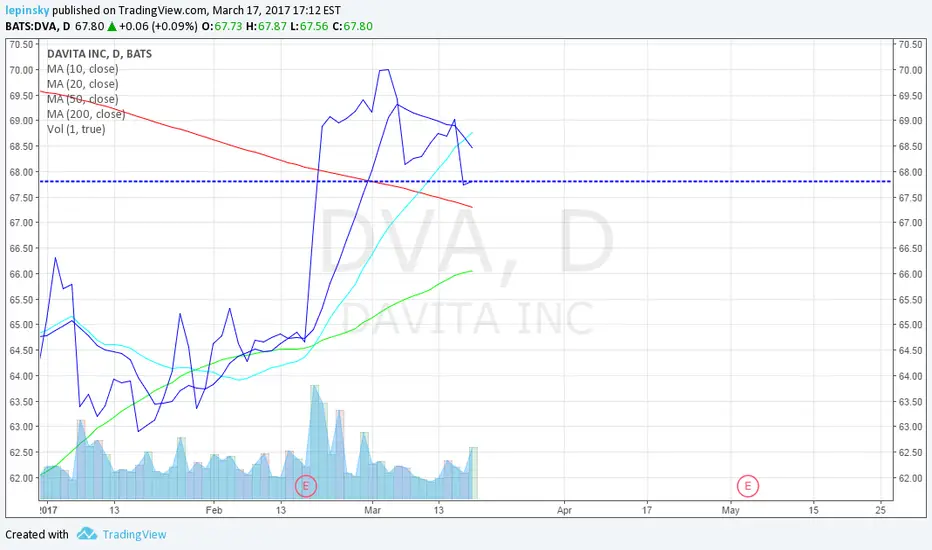Click the Feb date axis label
The width and height of the screenshot is (932, 550).
coord(214,510)
